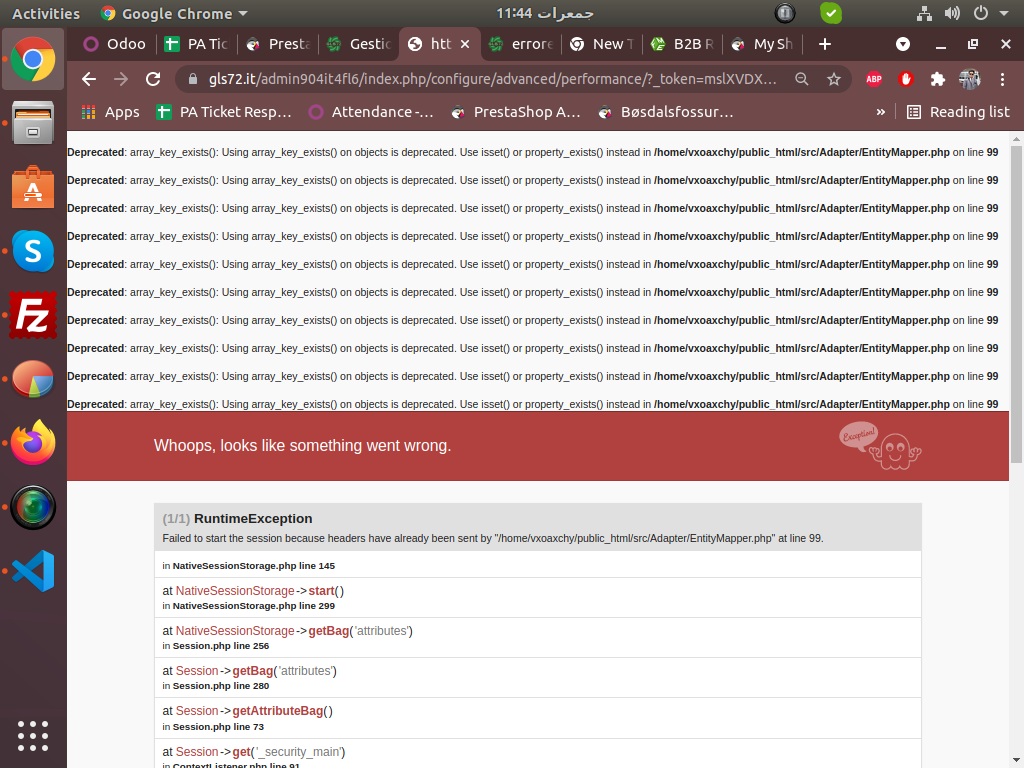The image size is (1024, 768).
Task: Open Skype from the dock
Action: [33, 251]
